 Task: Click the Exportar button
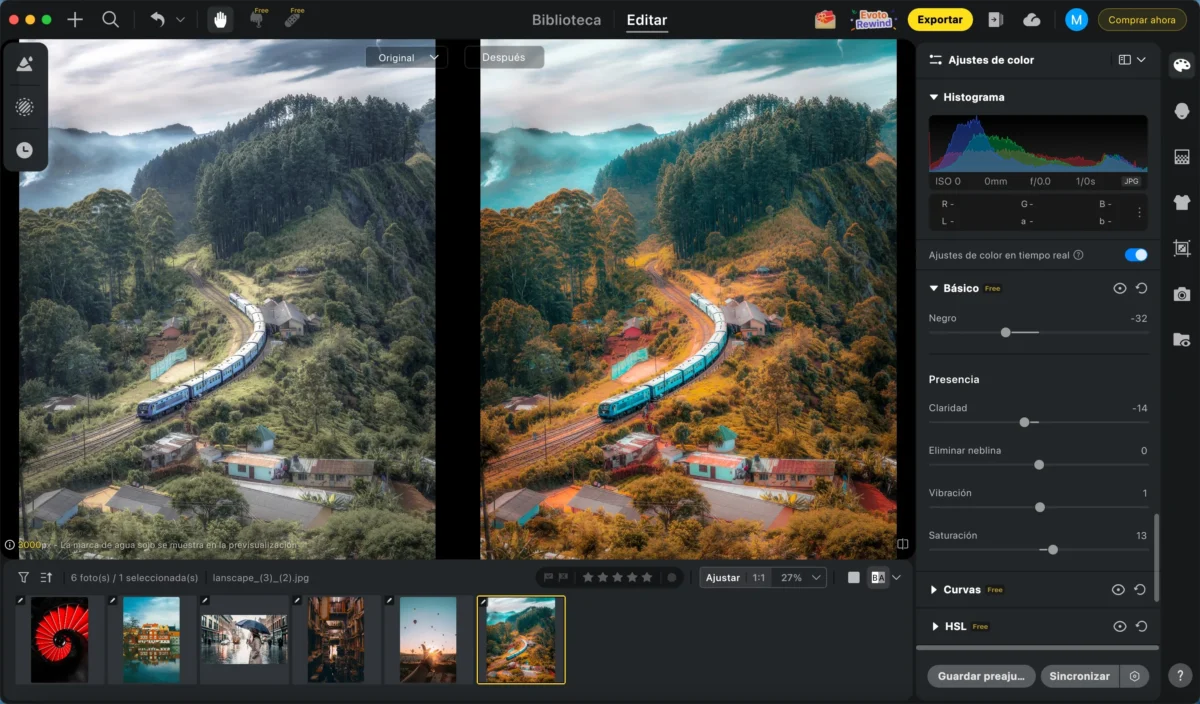tap(940, 20)
